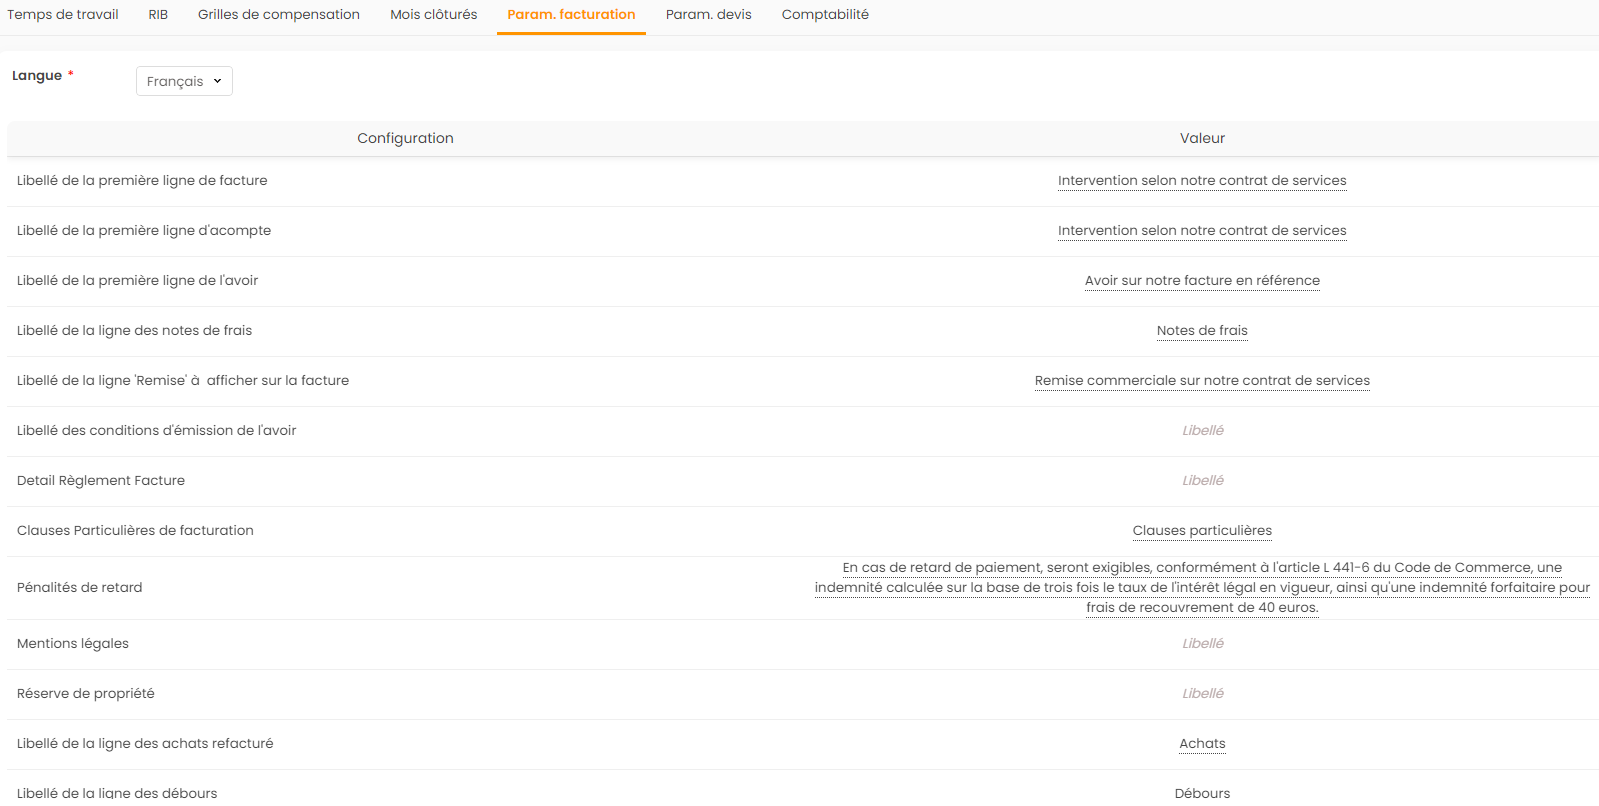This screenshot has width=1599, height=806.
Task: Fill the empty conditions d'émission de l'avoir field
Action: coord(1202,431)
